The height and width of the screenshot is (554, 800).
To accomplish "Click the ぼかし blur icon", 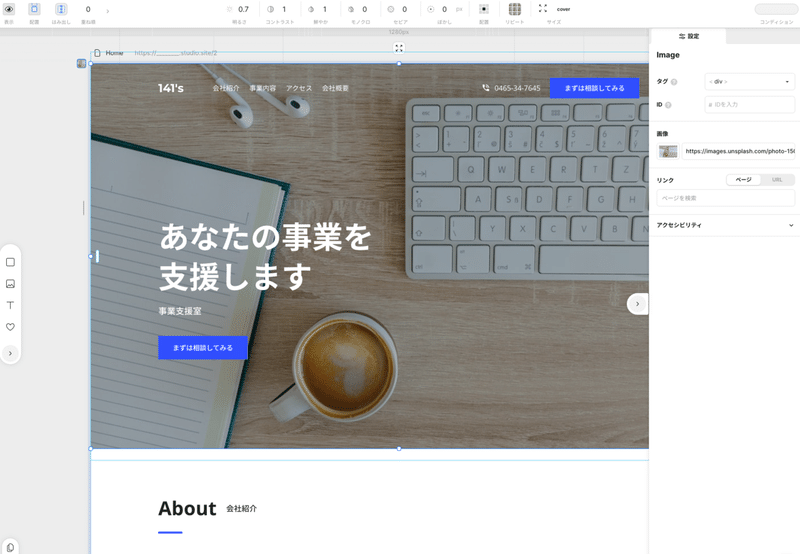I will tap(431, 9).
